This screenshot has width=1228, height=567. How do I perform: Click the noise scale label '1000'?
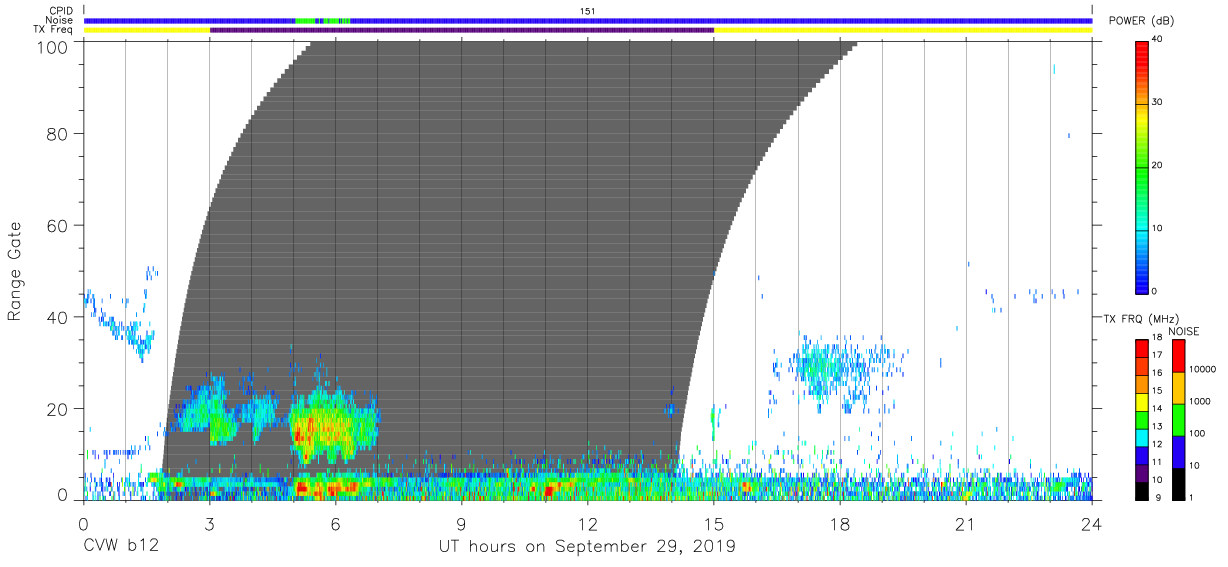click(x=1200, y=401)
